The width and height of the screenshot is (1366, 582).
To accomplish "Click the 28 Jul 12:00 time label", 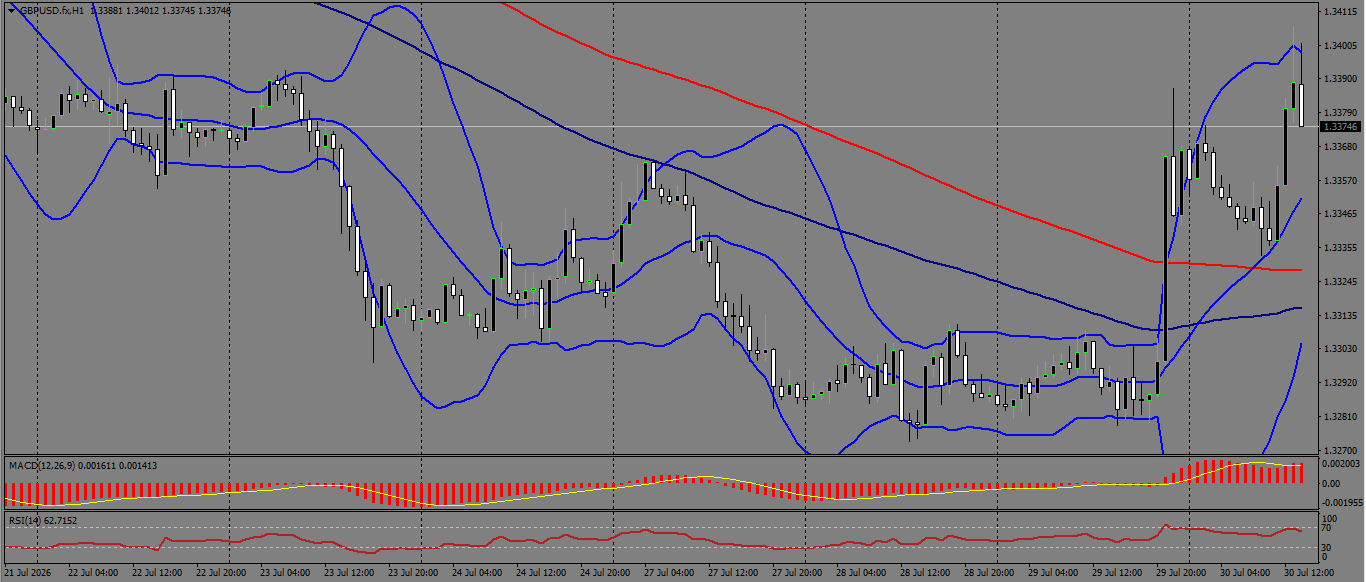I will 926,574.
